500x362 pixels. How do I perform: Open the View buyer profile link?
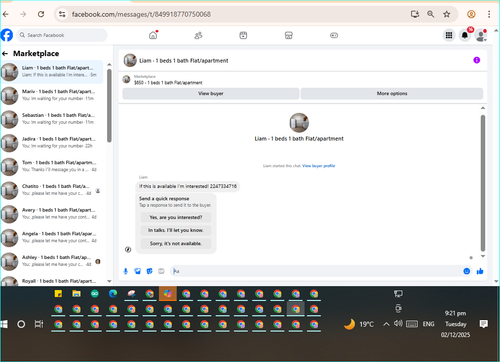pos(318,166)
